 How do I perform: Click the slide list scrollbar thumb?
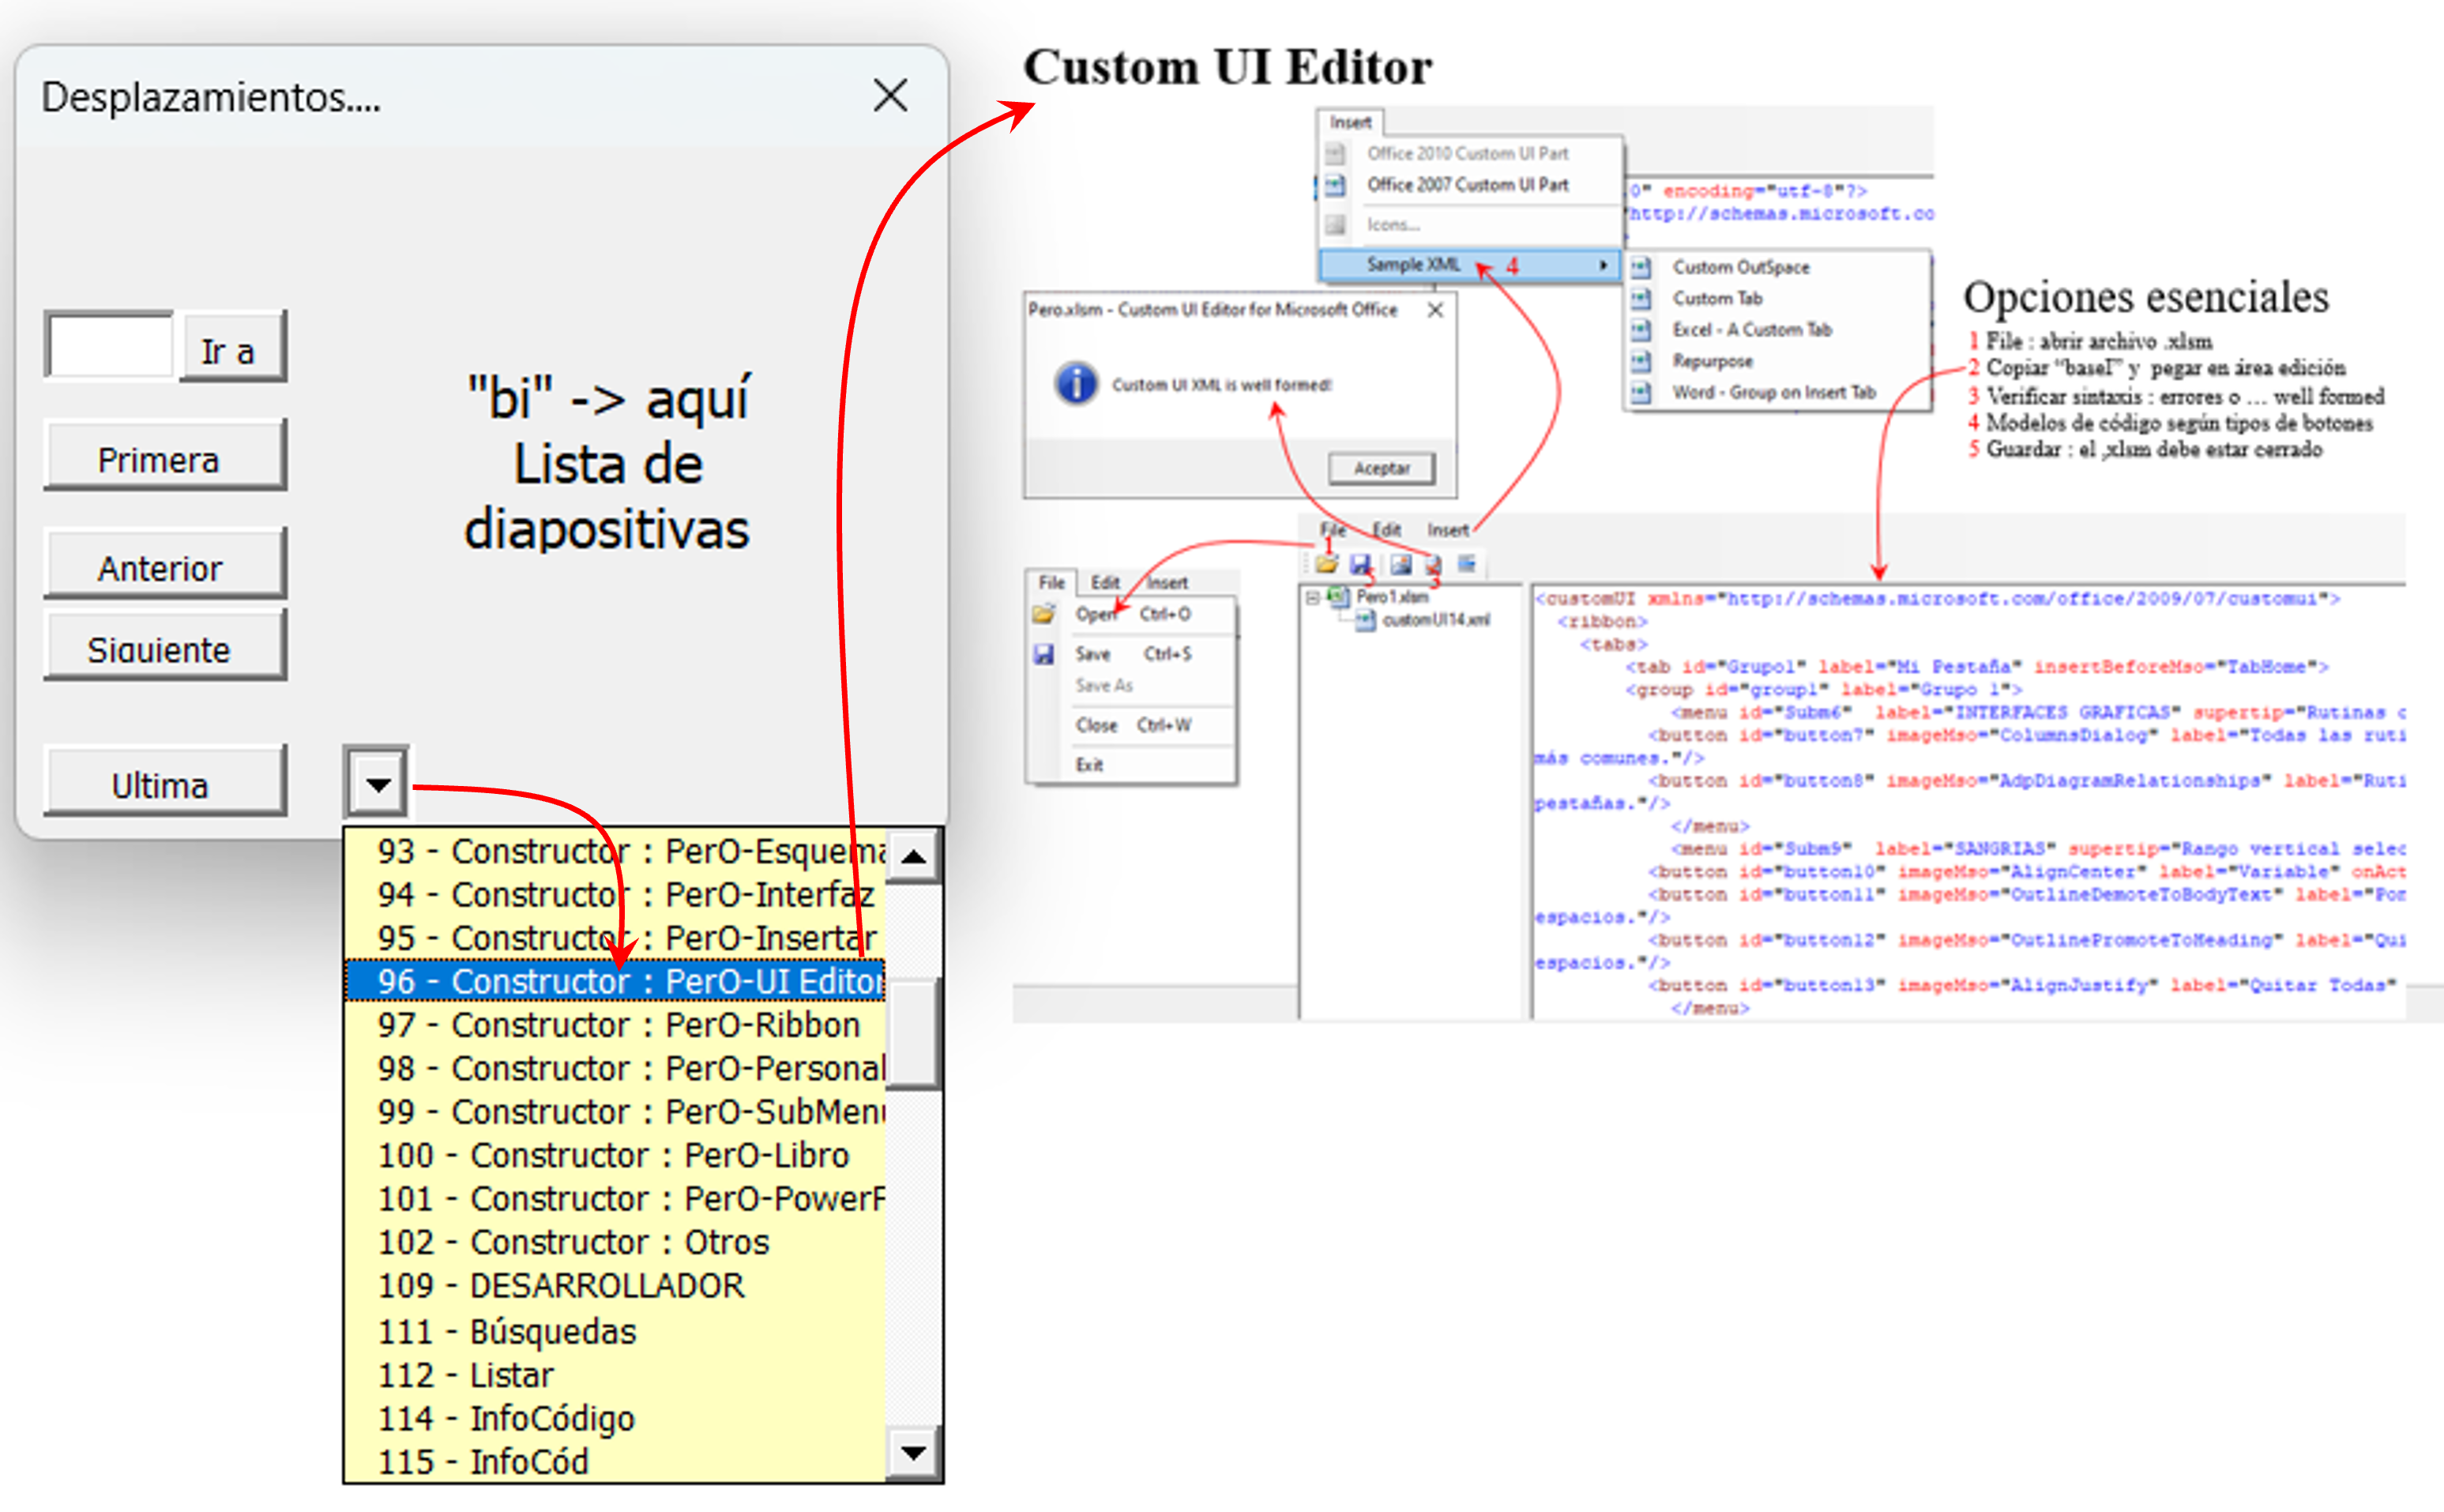[912, 1033]
